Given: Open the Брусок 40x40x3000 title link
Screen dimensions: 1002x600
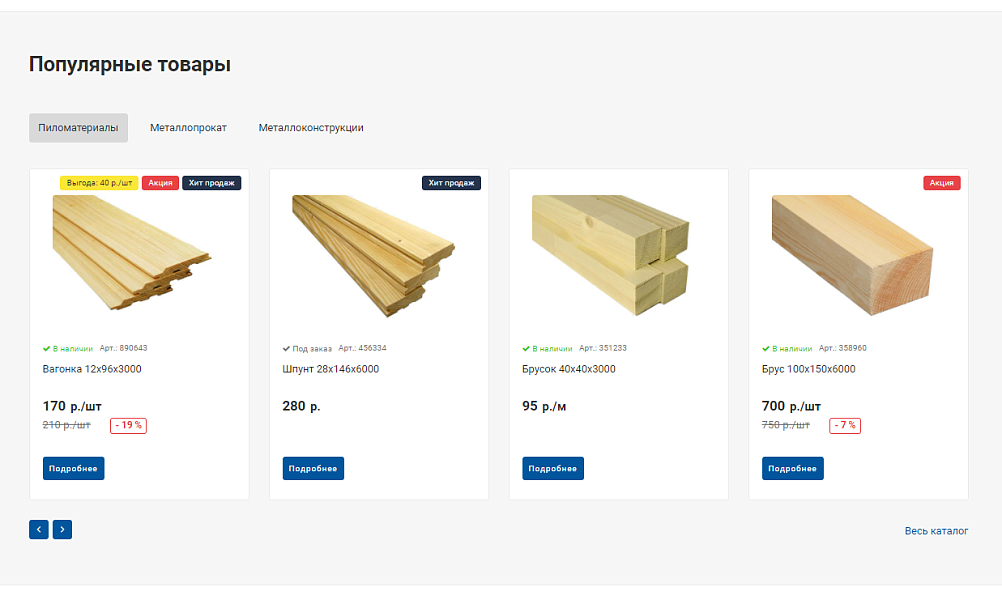Looking at the screenshot, I should (569, 369).
